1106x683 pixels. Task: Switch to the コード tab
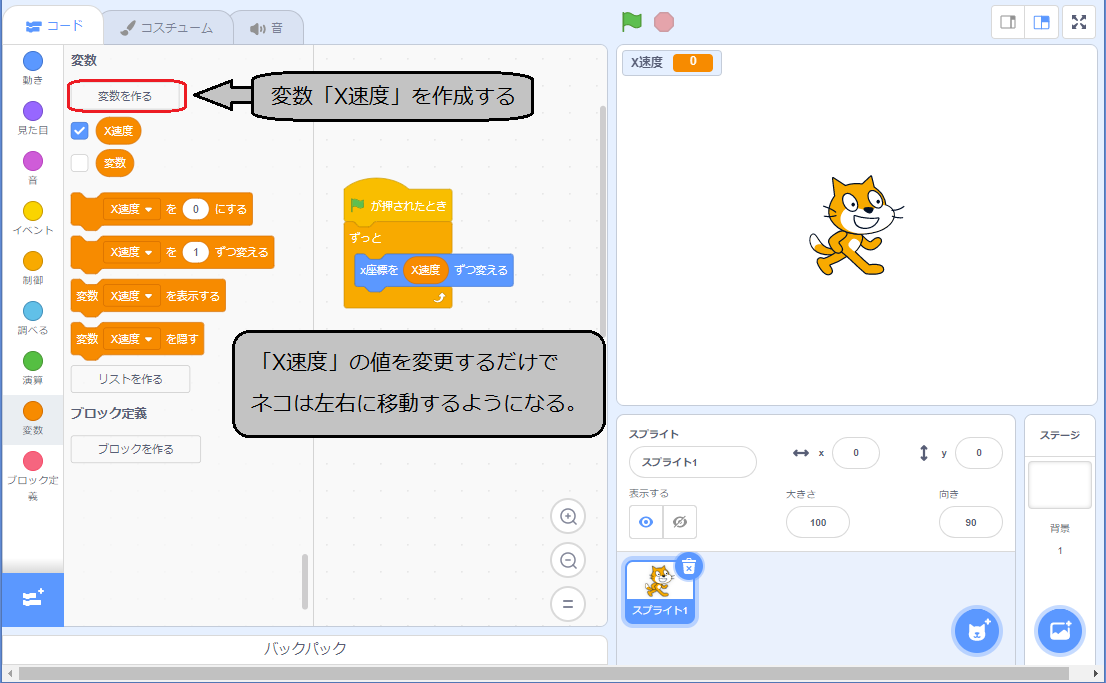point(54,27)
